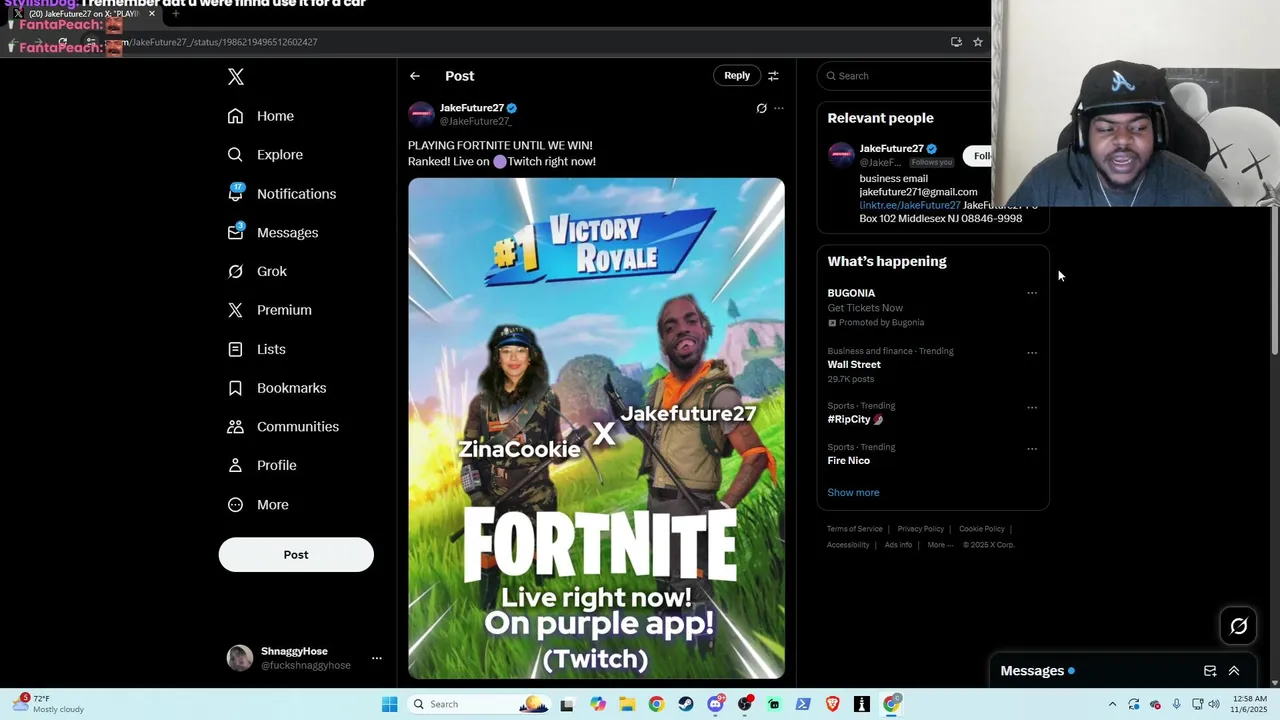The height and width of the screenshot is (720, 1280).
Task: Click the ShnaggyHose profile avatar
Action: pyautogui.click(x=240, y=657)
